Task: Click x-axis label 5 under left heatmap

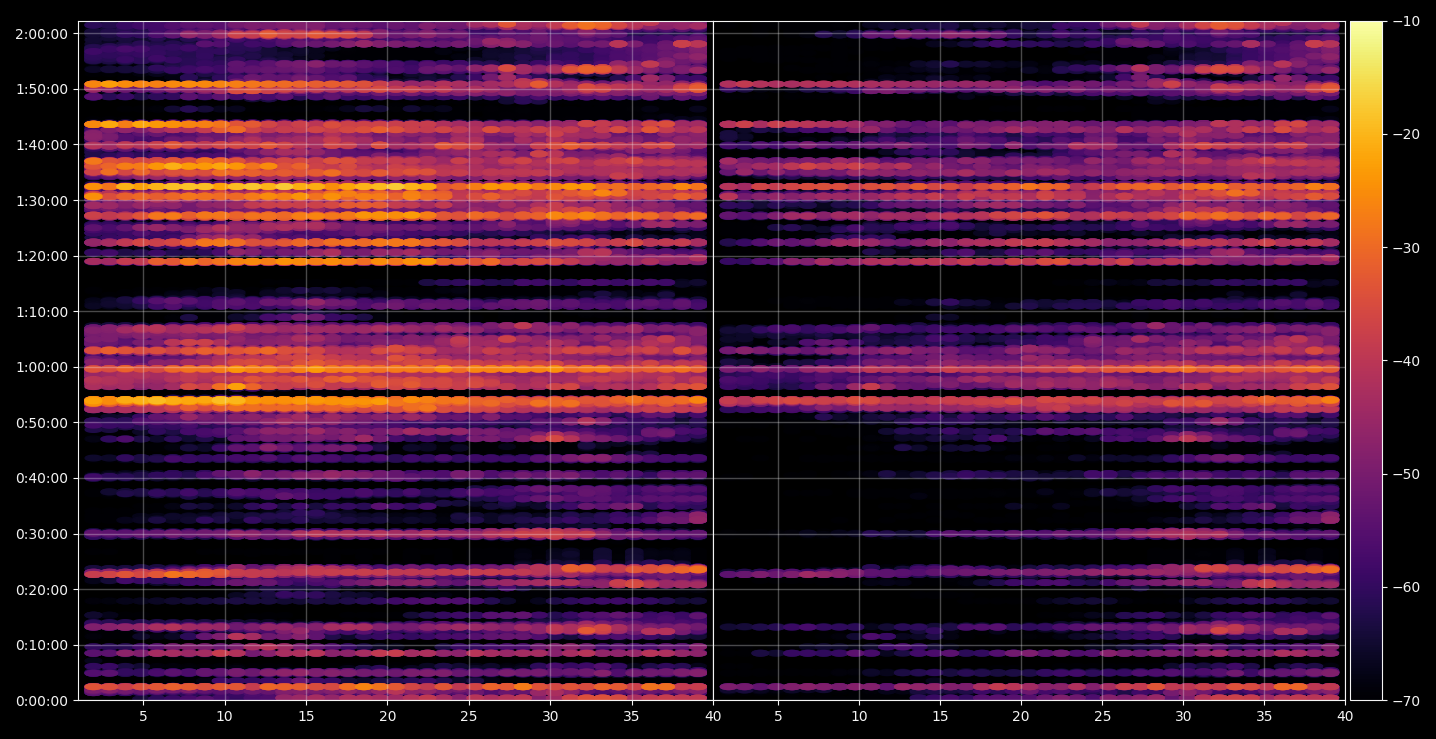Action: pos(143,717)
